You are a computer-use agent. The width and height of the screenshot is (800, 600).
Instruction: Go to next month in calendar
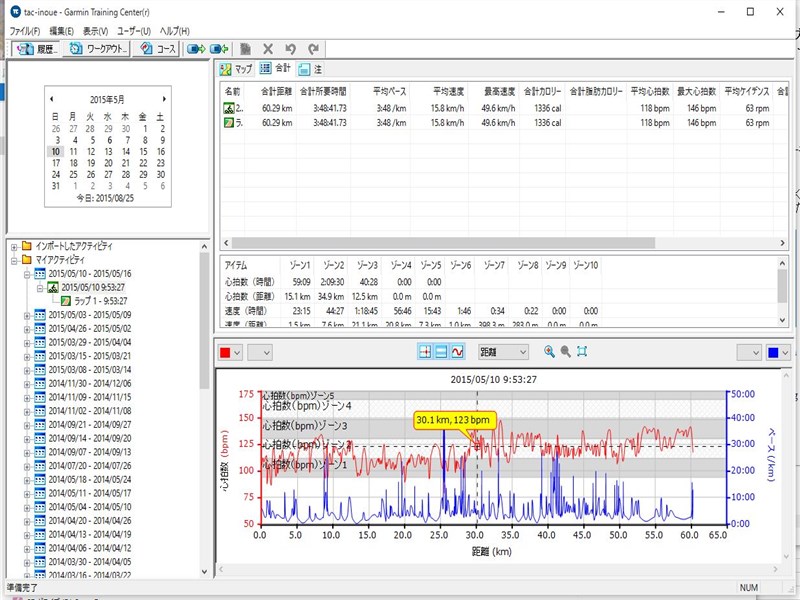(164, 99)
